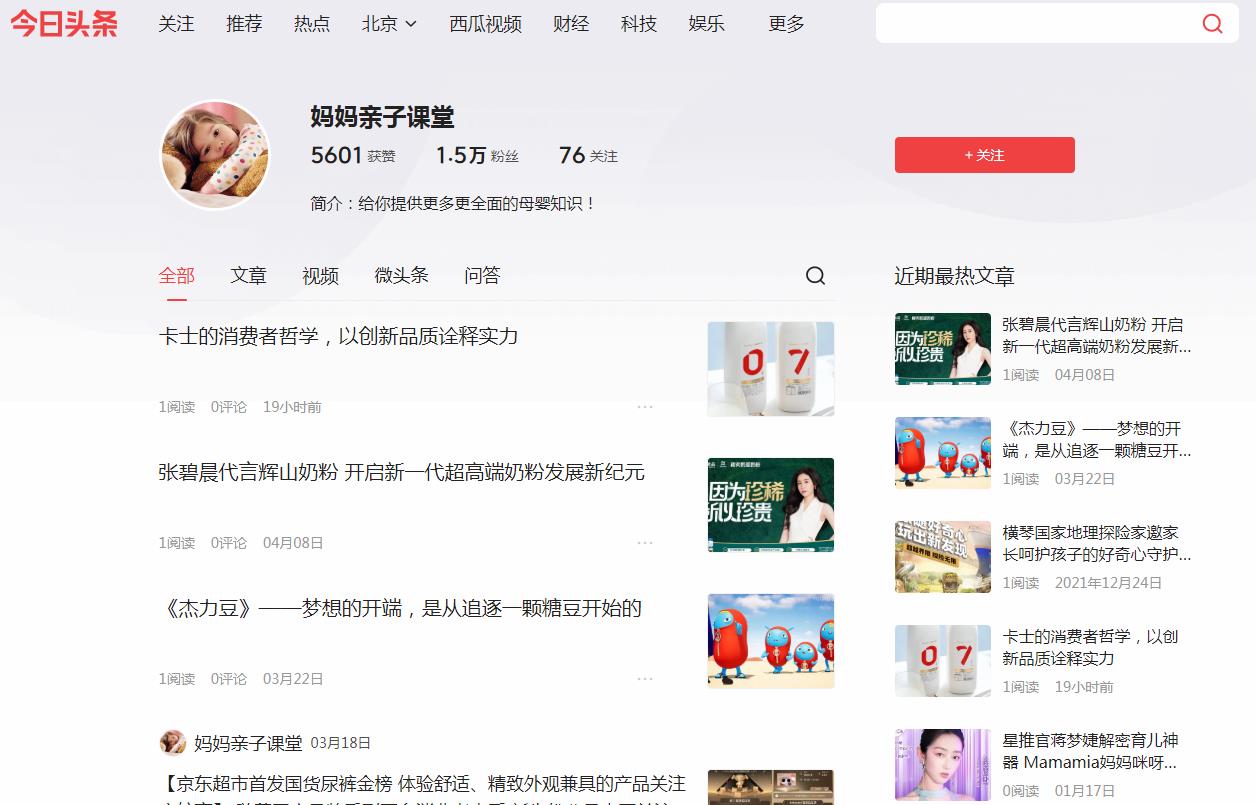The width and height of the screenshot is (1256, 805).
Task: Open thumbnail of 京东超市 post
Action: coord(770,787)
